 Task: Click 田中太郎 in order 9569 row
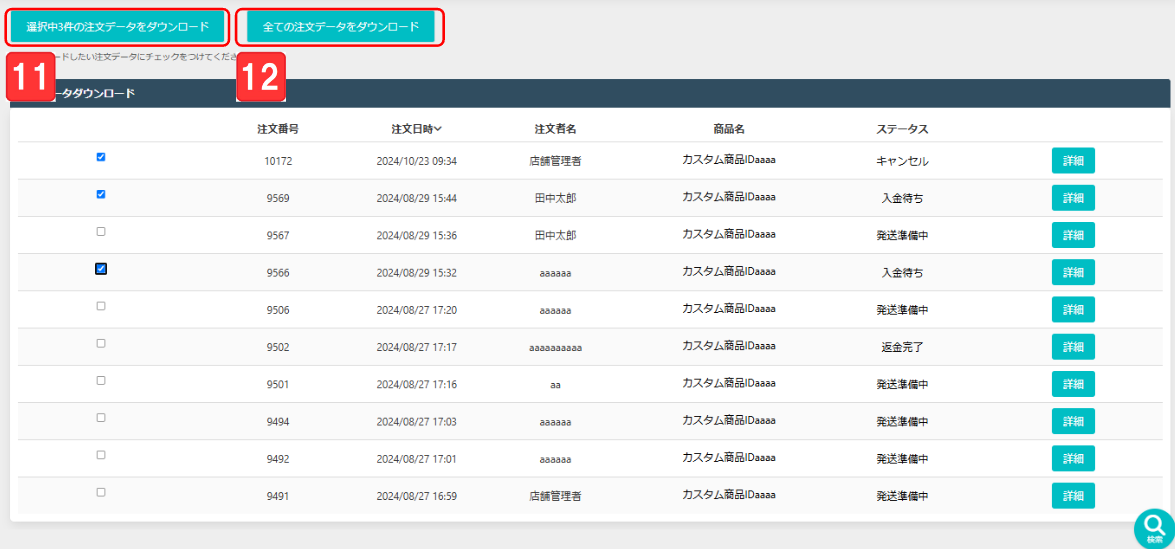555,198
